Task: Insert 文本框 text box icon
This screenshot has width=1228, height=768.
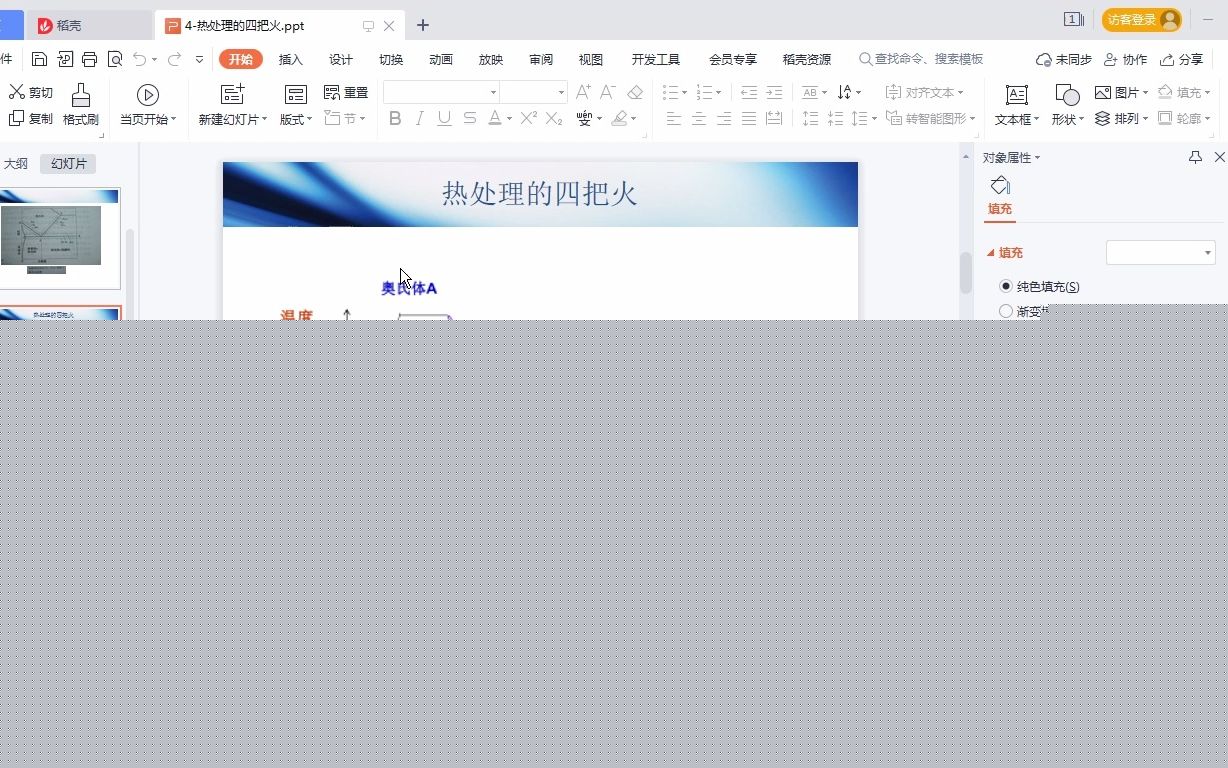Action: click(1016, 95)
